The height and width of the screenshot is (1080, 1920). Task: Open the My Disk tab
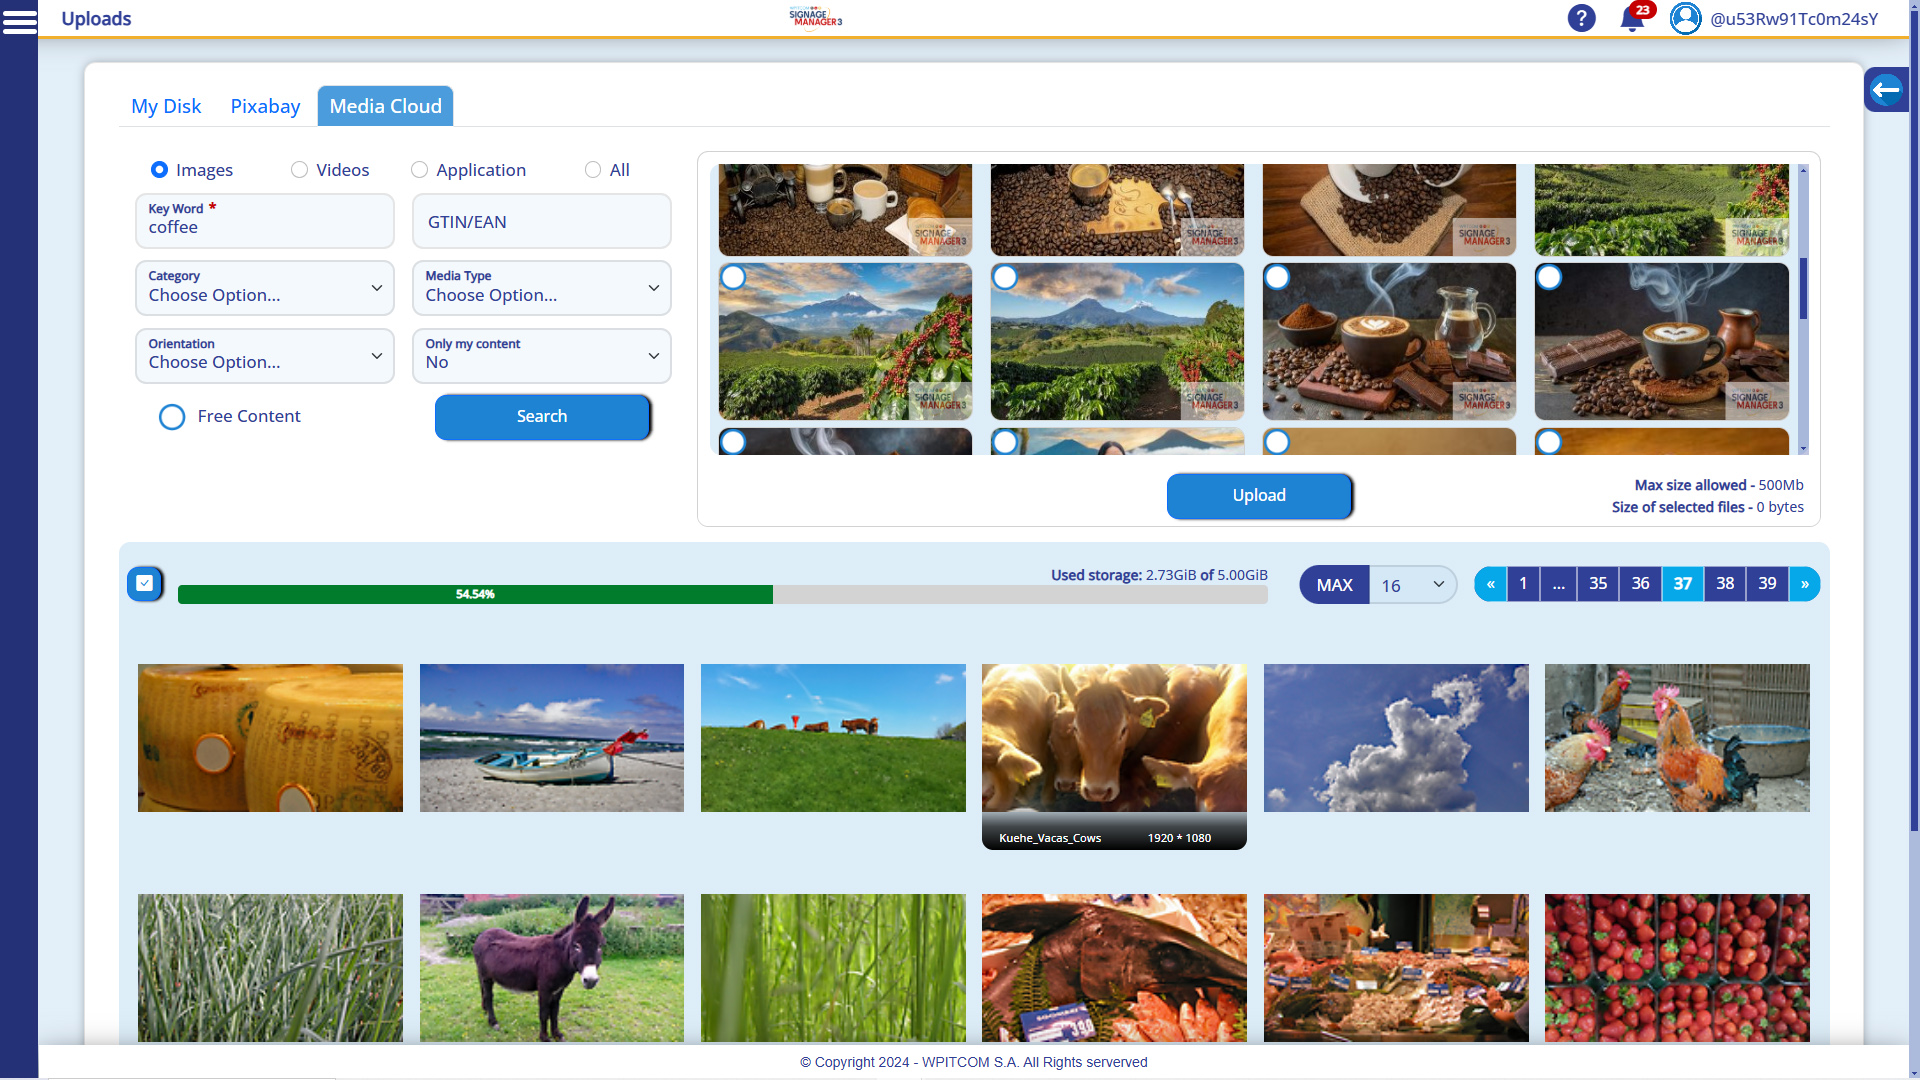point(166,106)
